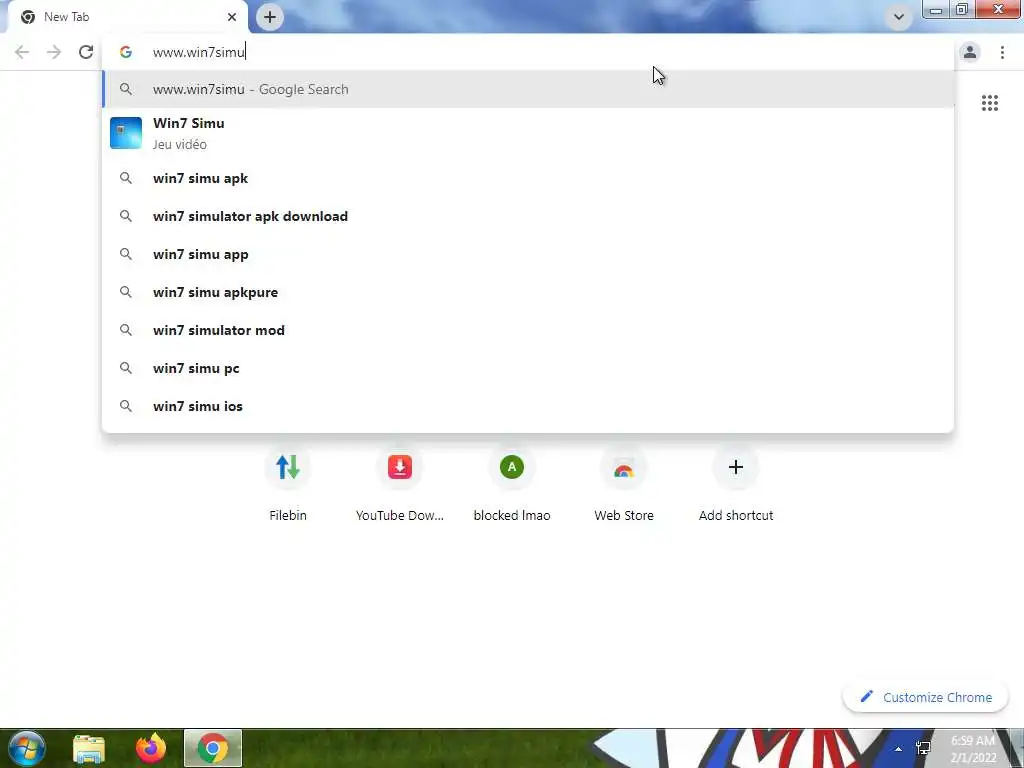Choose 'win7 simu ios' suggestion

tap(528, 406)
